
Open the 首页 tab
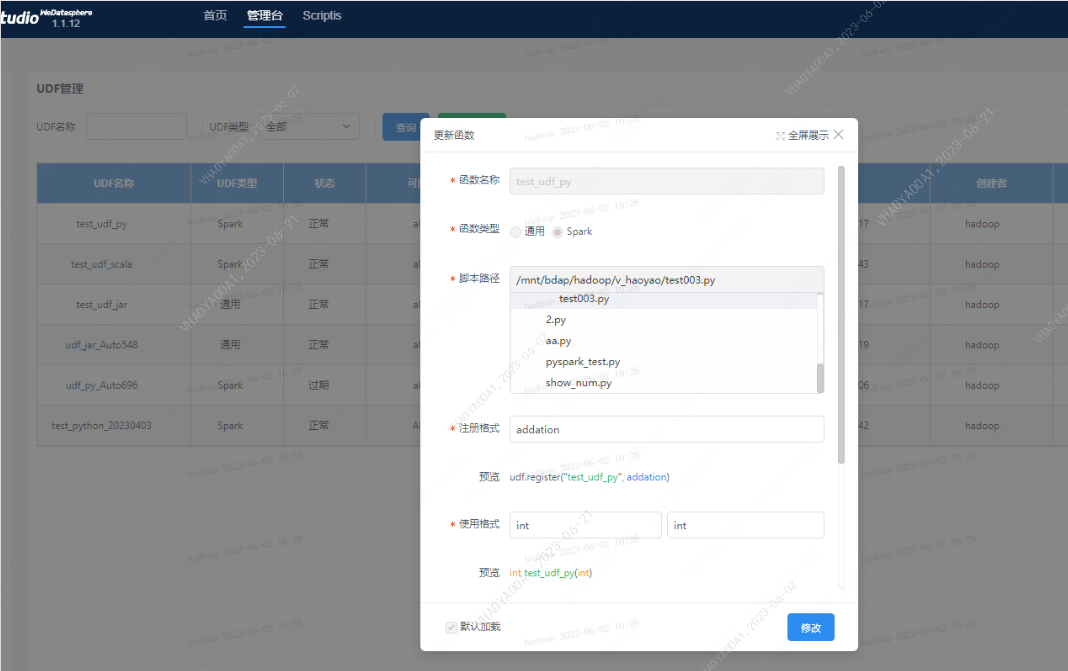point(215,16)
